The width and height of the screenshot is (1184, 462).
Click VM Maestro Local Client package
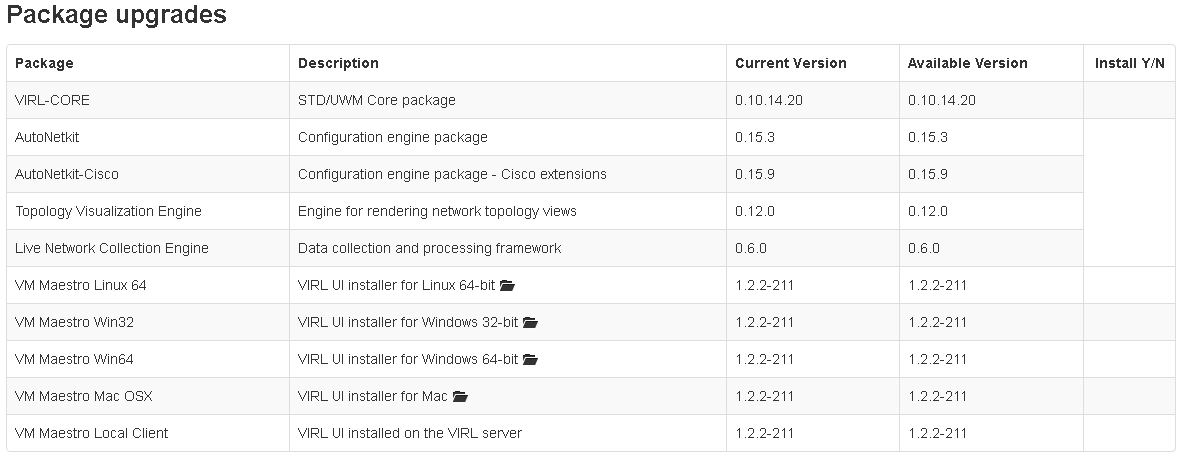(x=91, y=433)
